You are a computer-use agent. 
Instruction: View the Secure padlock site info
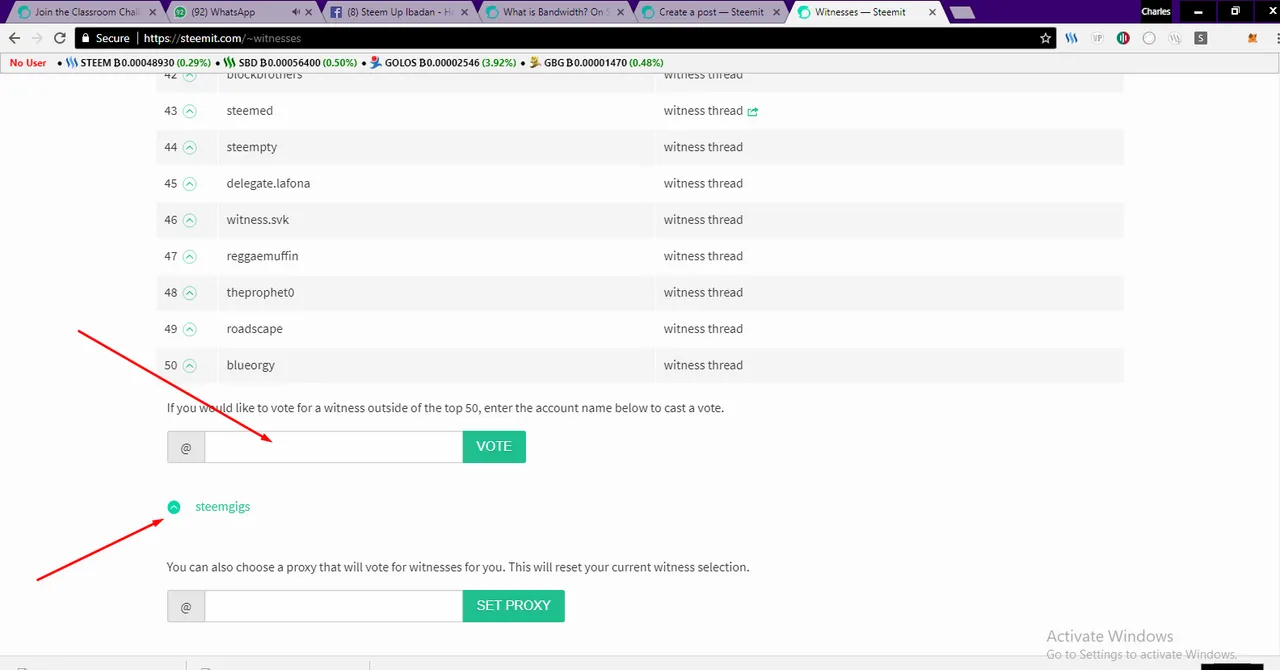point(104,38)
